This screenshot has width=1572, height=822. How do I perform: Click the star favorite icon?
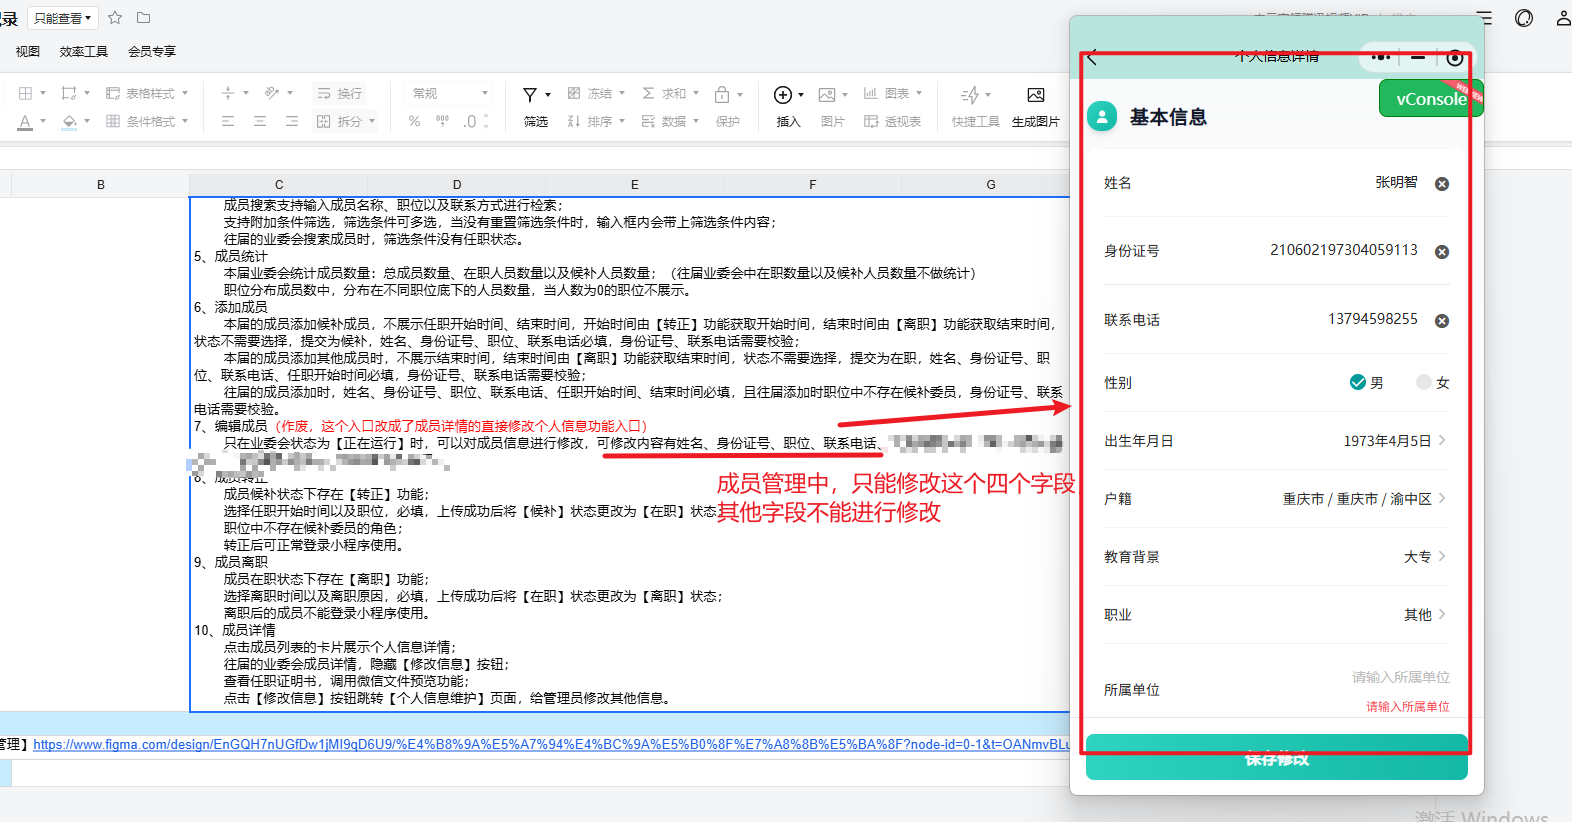pyautogui.click(x=115, y=18)
